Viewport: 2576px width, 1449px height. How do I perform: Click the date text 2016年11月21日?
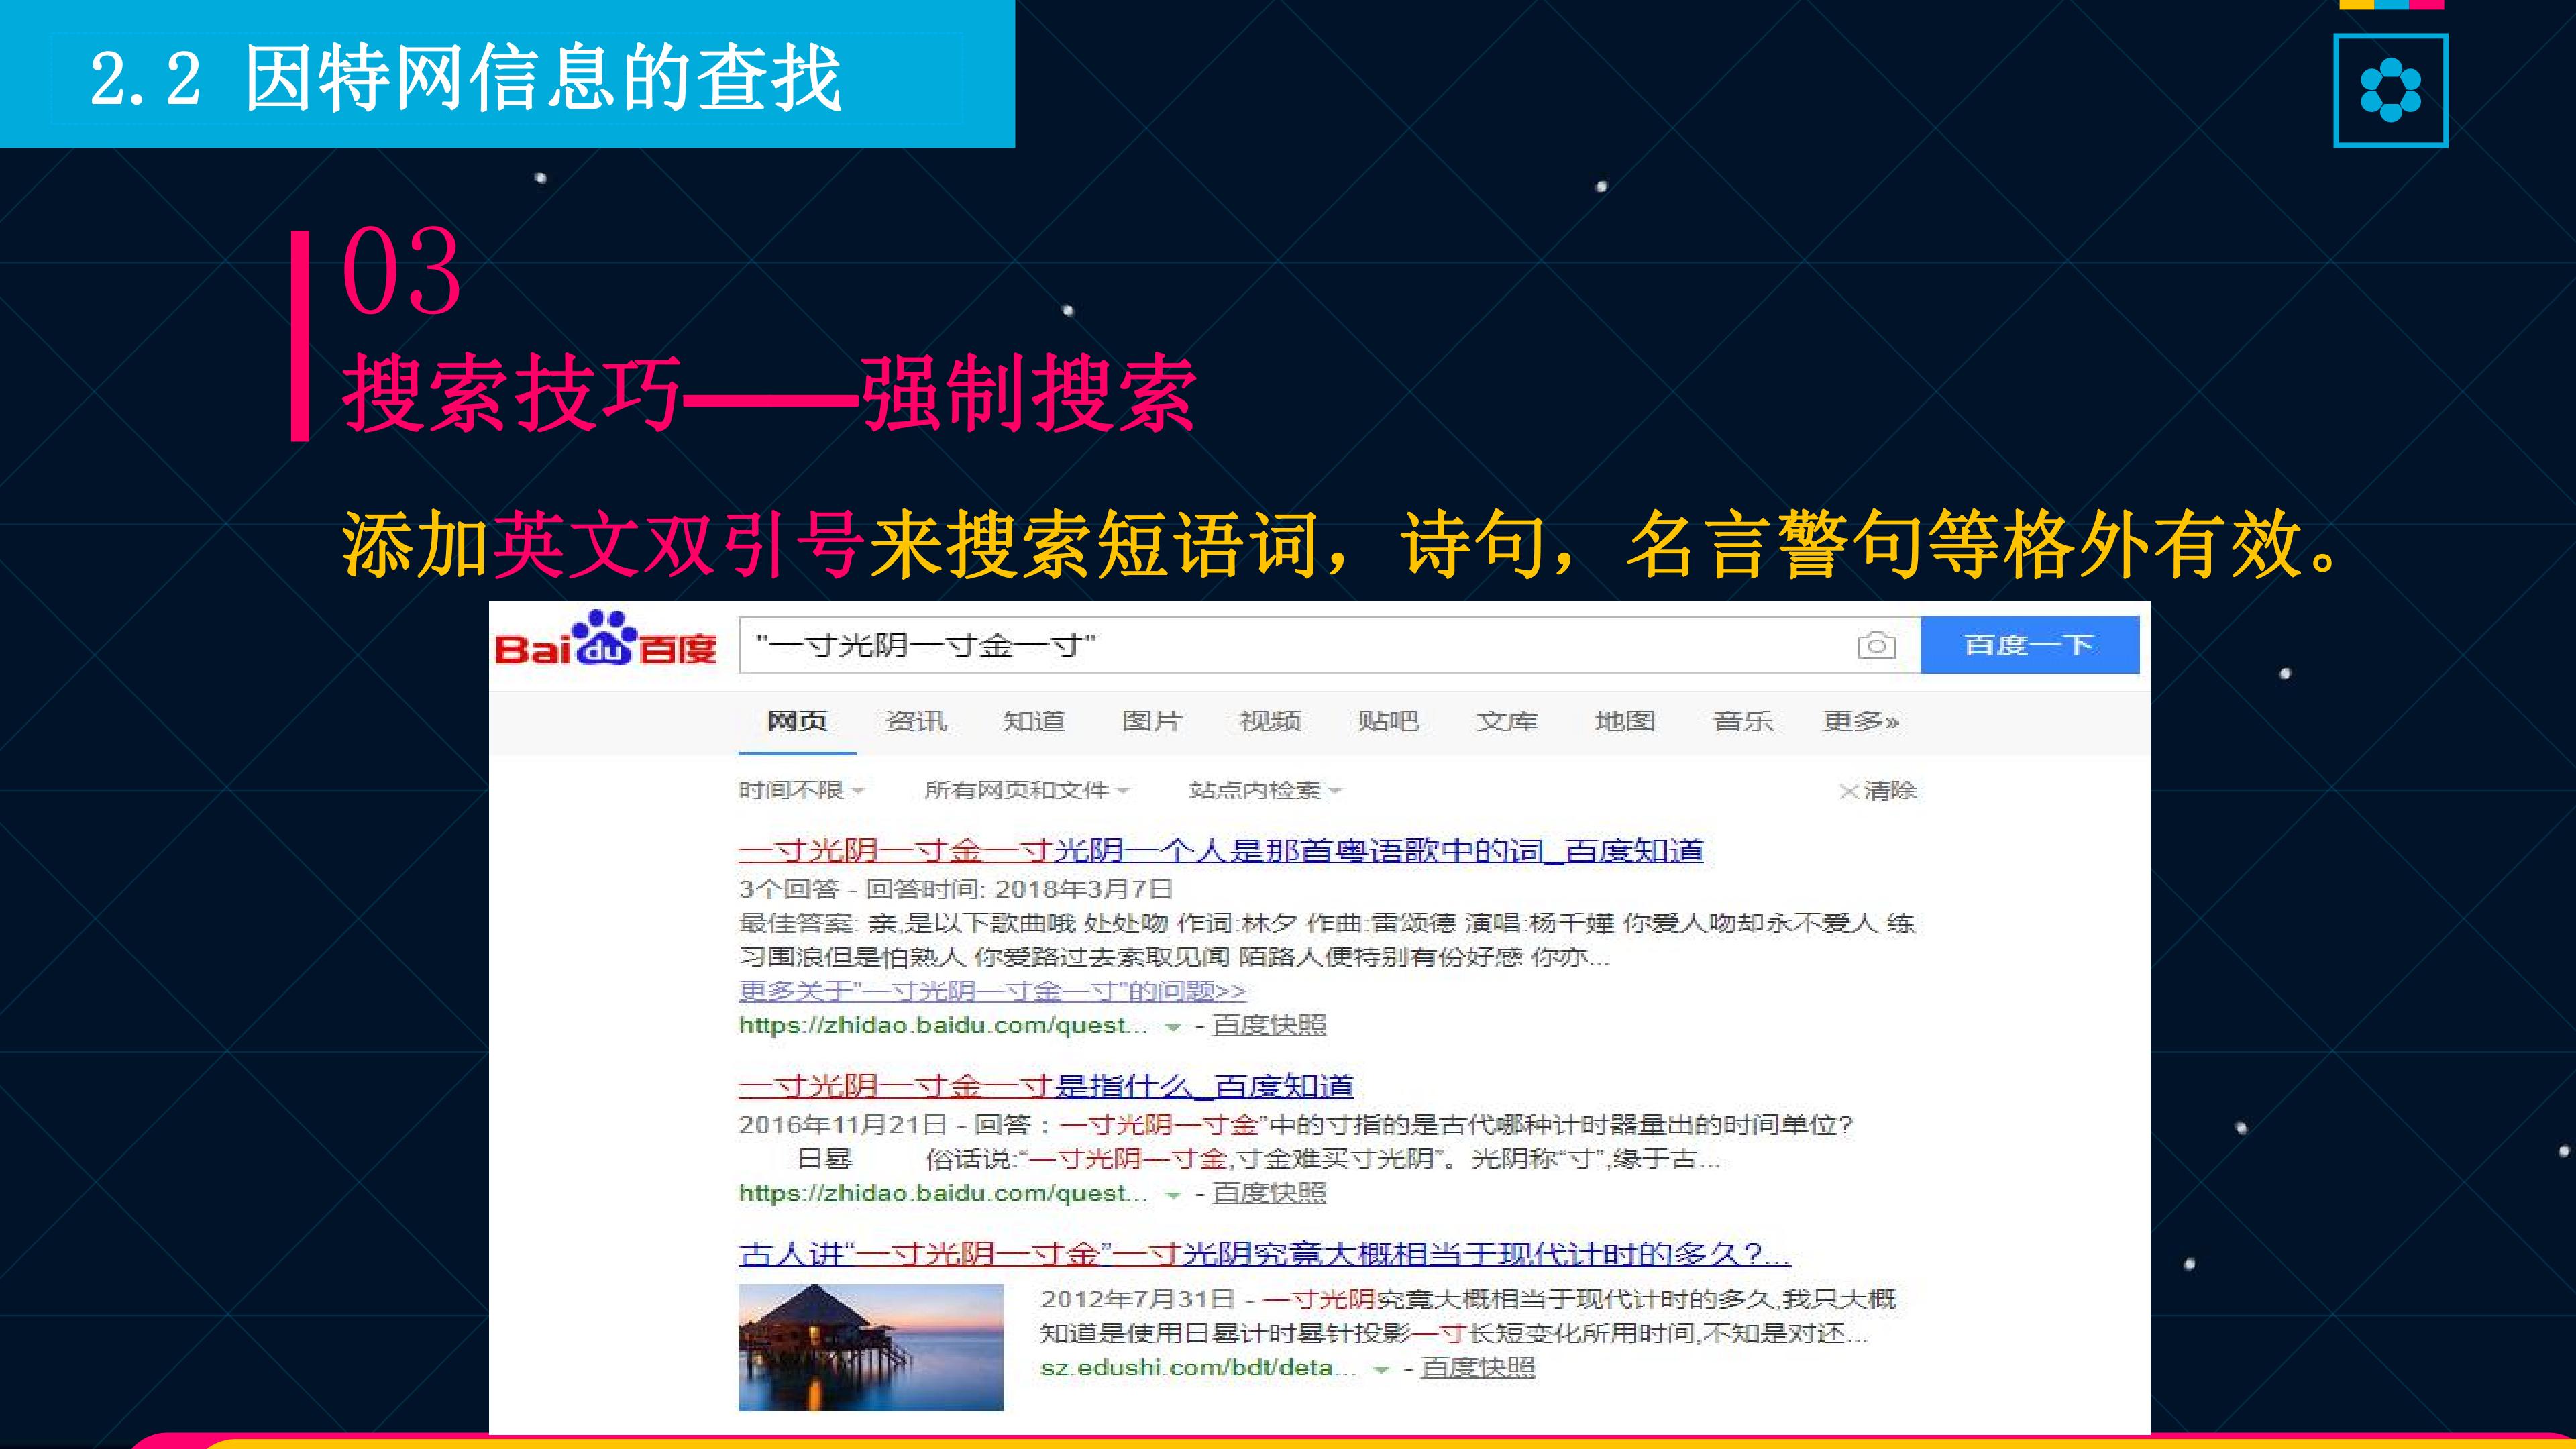point(842,1124)
